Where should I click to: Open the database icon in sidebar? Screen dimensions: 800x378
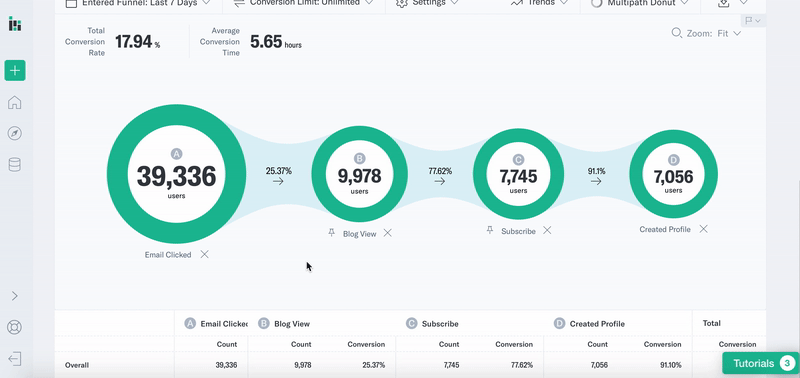(x=15, y=165)
